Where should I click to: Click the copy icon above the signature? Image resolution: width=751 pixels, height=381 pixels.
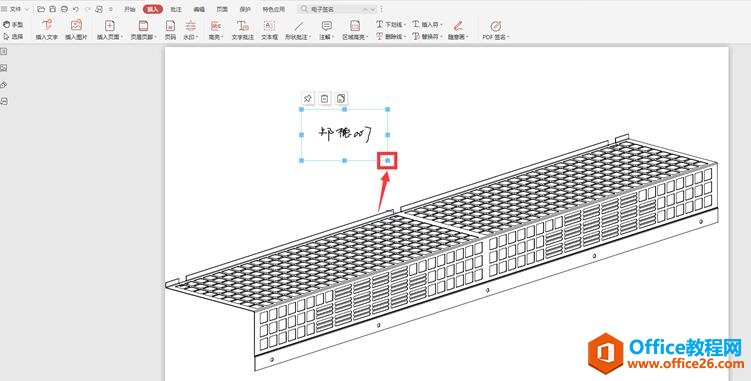[341, 98]
